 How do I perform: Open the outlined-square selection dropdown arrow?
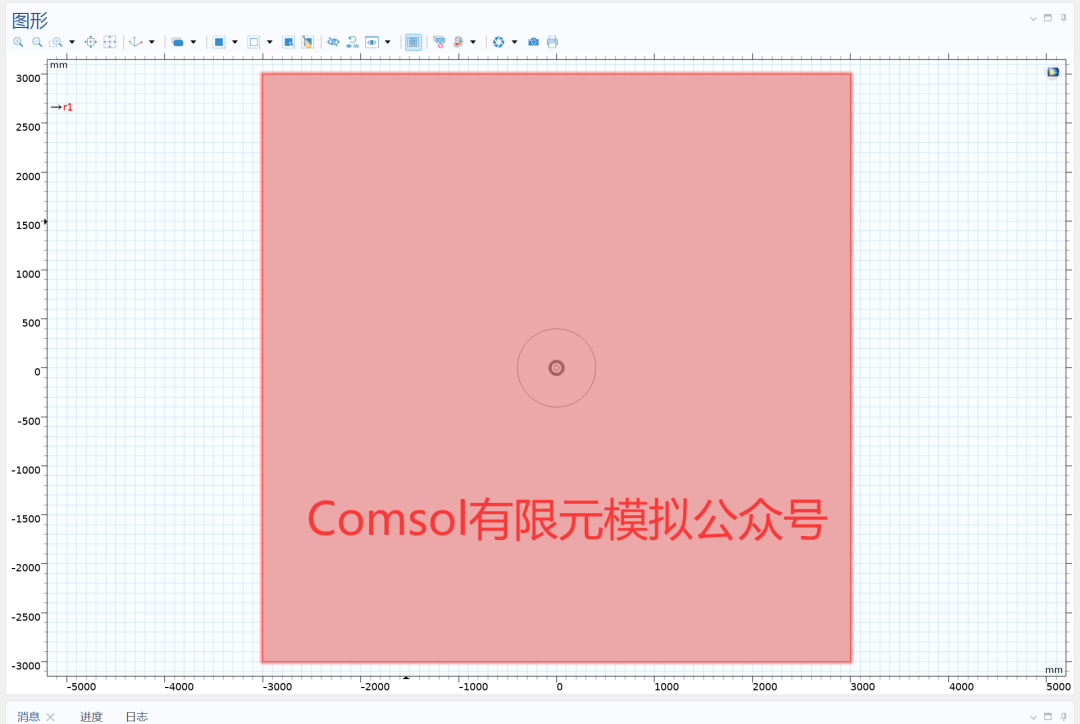(x=269, y=42)
